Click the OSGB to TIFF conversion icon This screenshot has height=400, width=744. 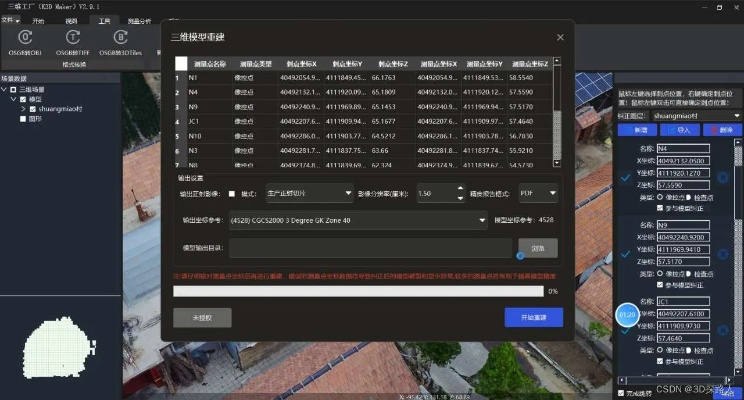[72, 38]
